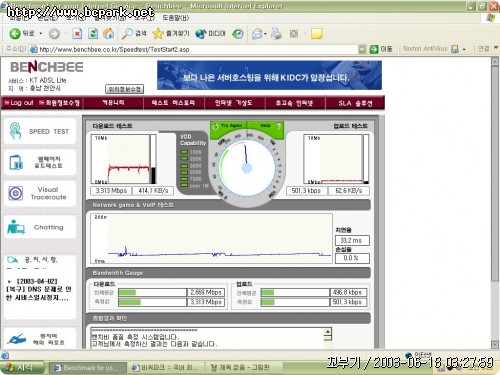Open the test history navigation tab
Image resolution: width=500 pixels, height=375 pixels.
[173, 103]
